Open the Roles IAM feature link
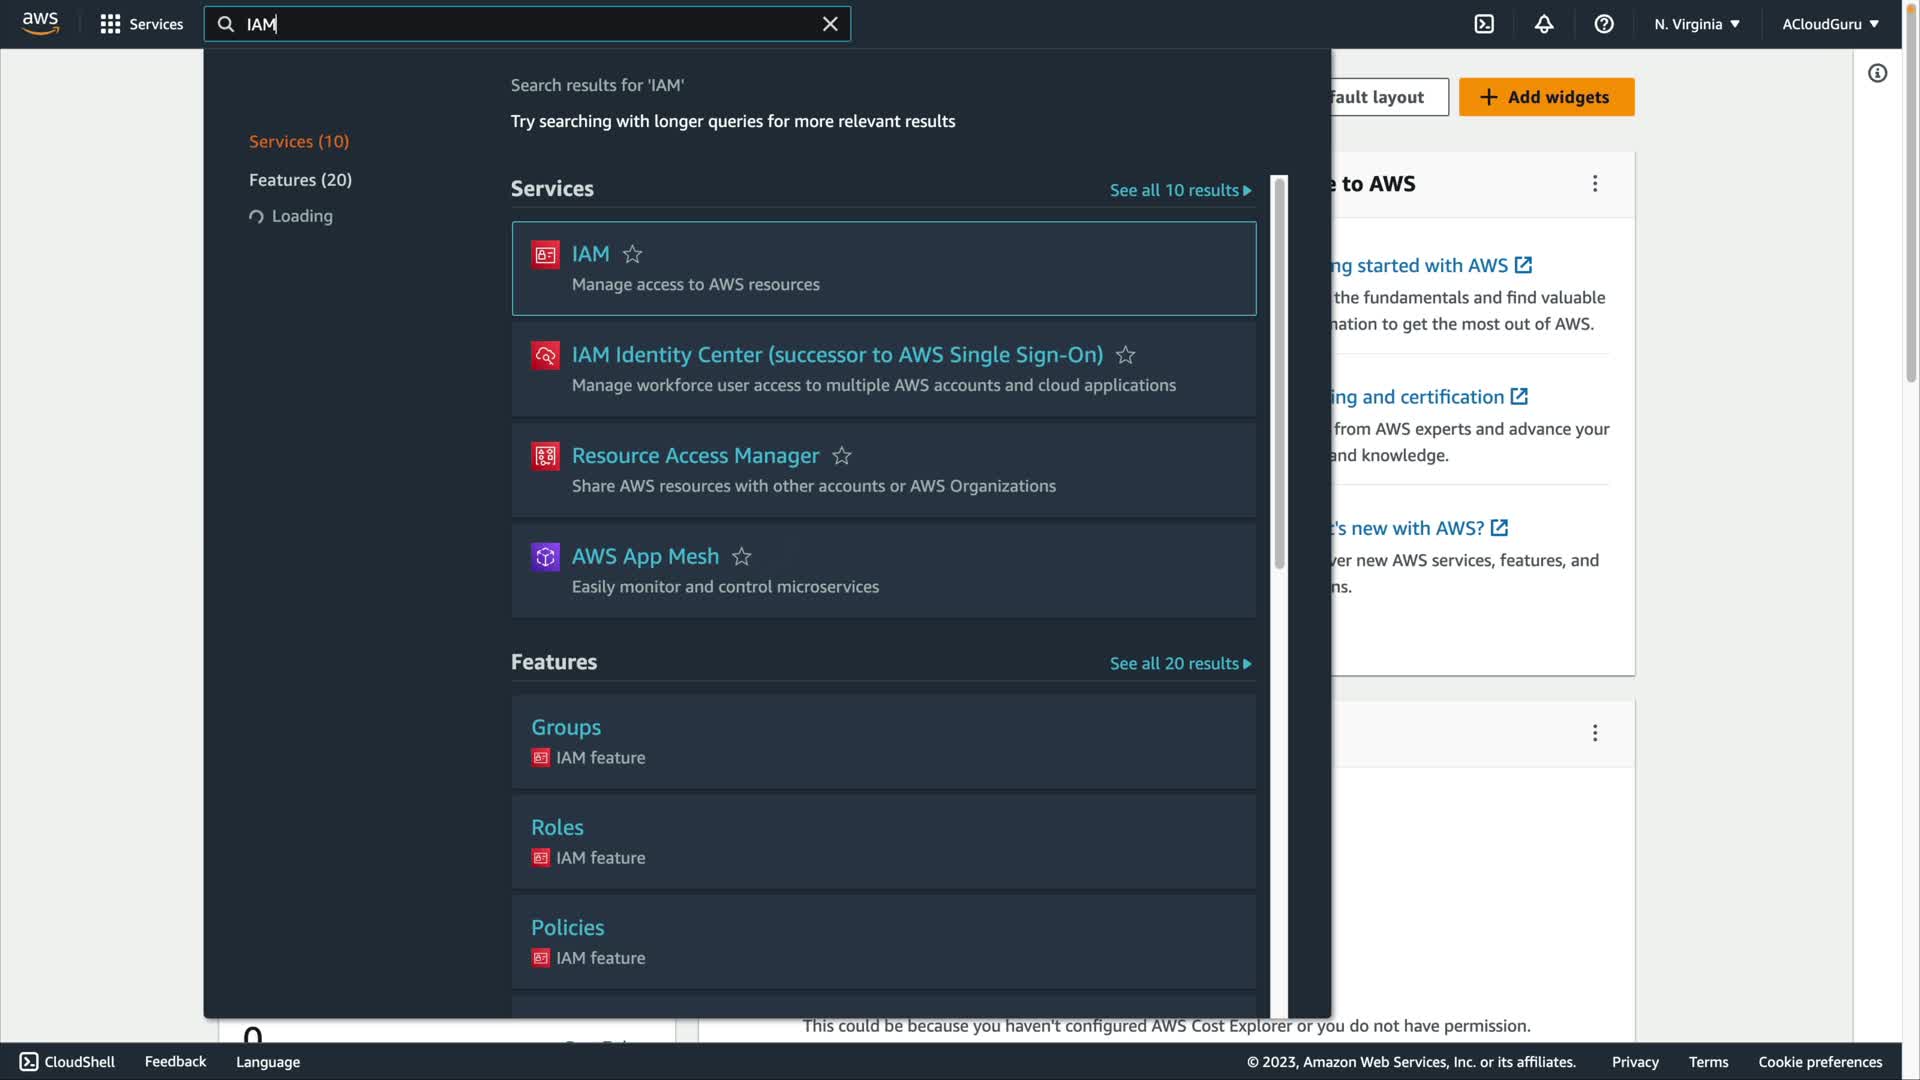Viewport: 1920px width, 1080px height. pyautogui.click(x=557, y=827)
